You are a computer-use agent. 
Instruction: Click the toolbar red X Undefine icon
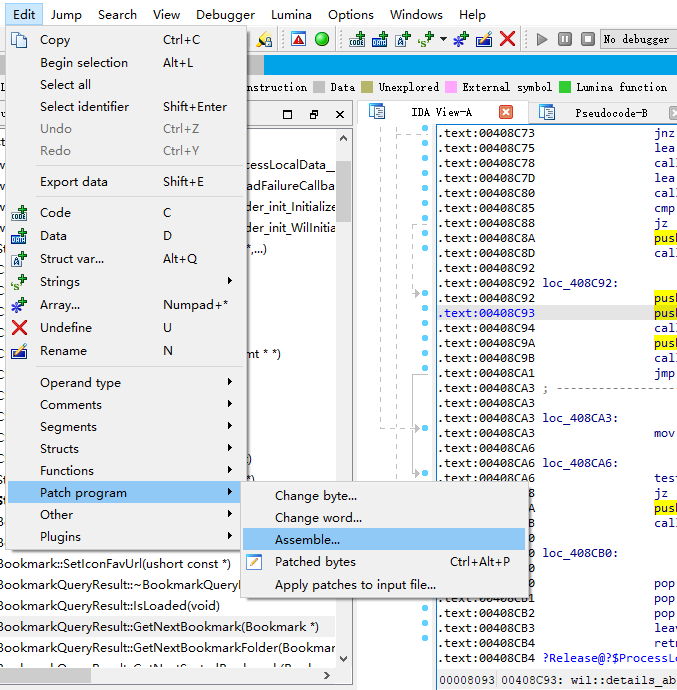coord(508,39)
